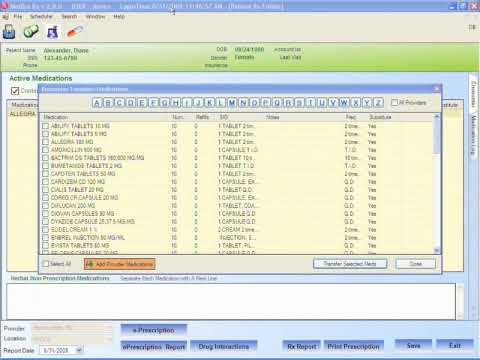
Task: Toggle the Active Medications display checkbox
Action: coord(15,91)
